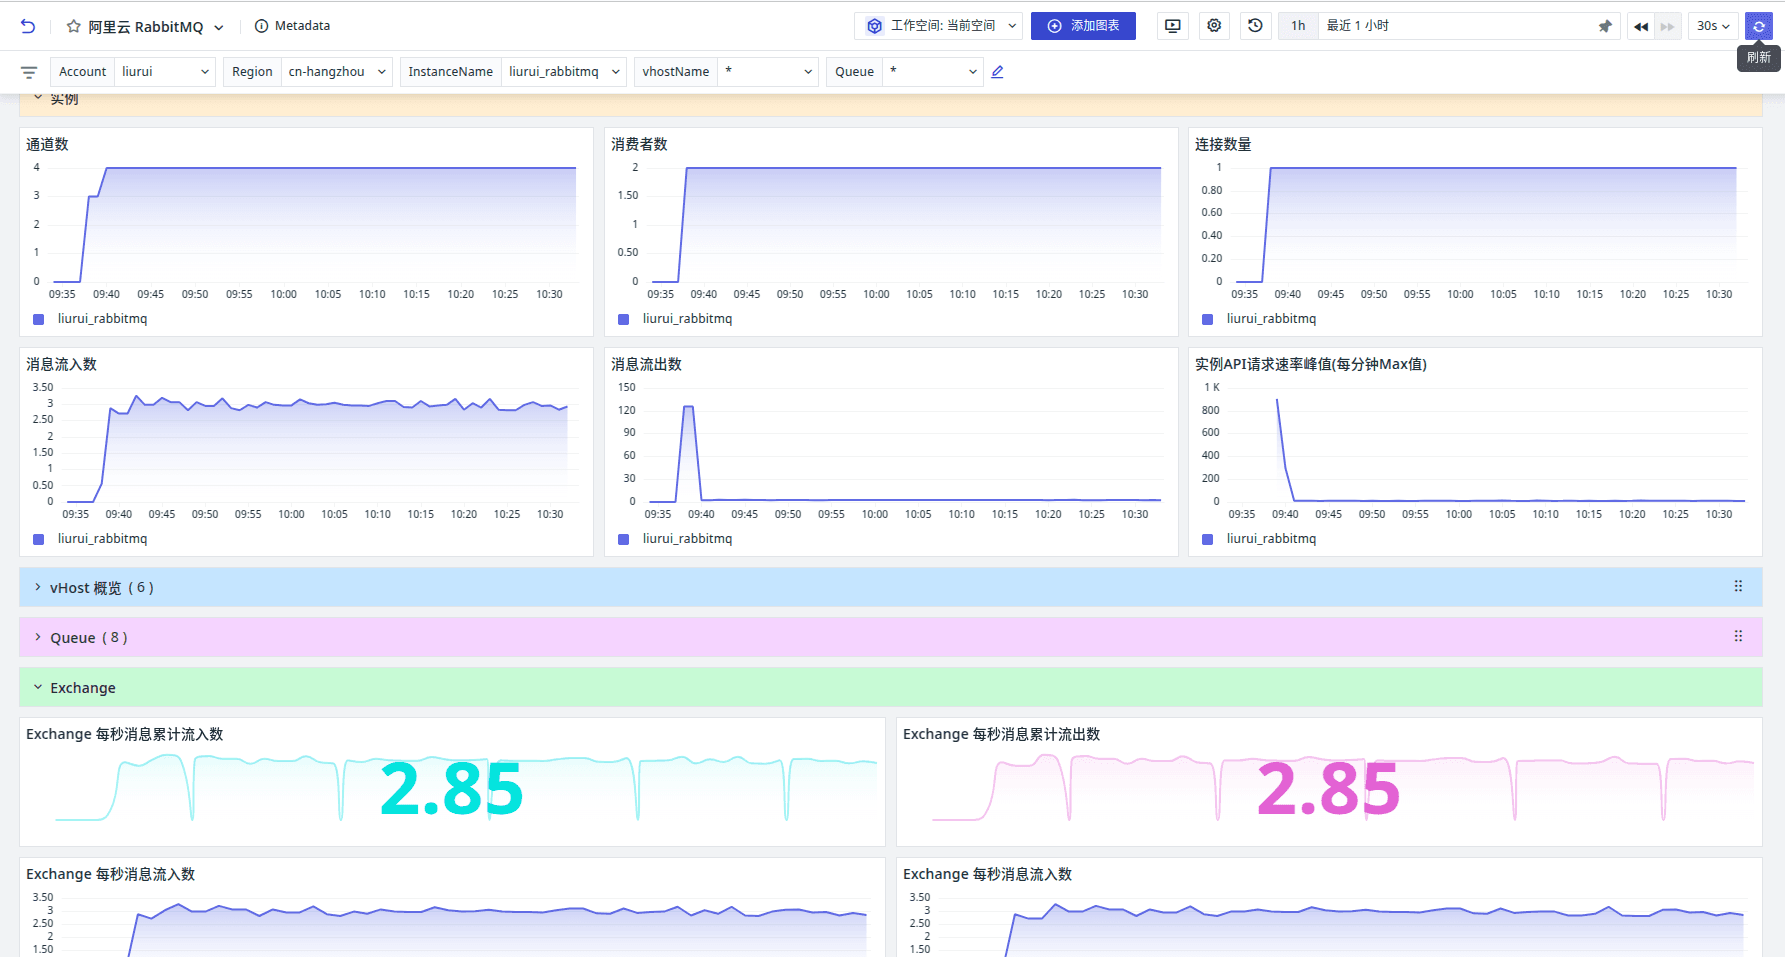Toggle liurui_rabbitmq legend in 通道数 chart
The height and width of the screenshot is (957, 1785).
click(90, 319)
